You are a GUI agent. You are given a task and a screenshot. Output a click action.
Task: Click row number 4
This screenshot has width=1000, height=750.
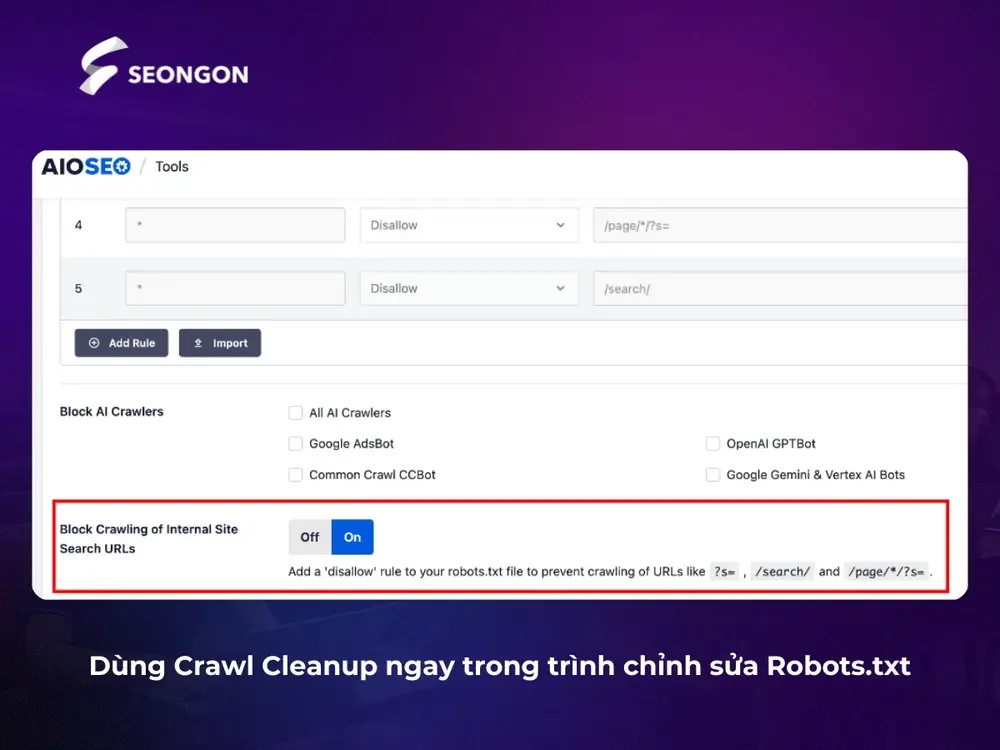pyautogui.click(x=78, y=225)
